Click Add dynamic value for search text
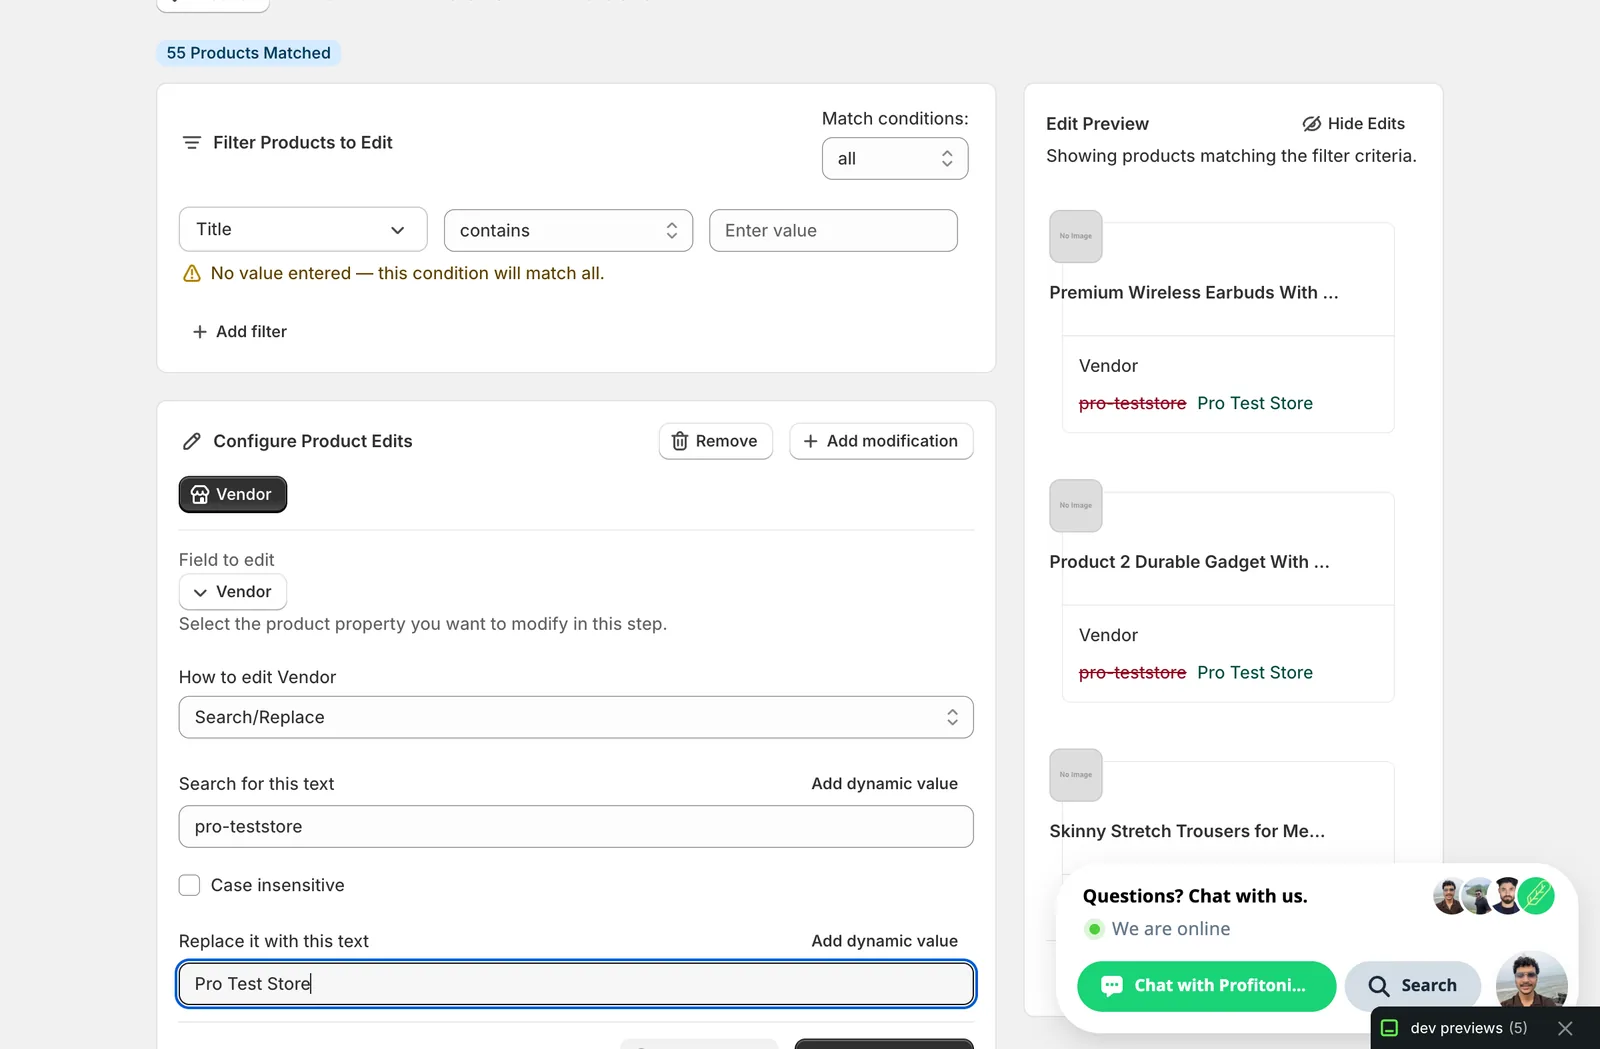The width and height of the screenshot is (1600, 1049). point(885,784)
